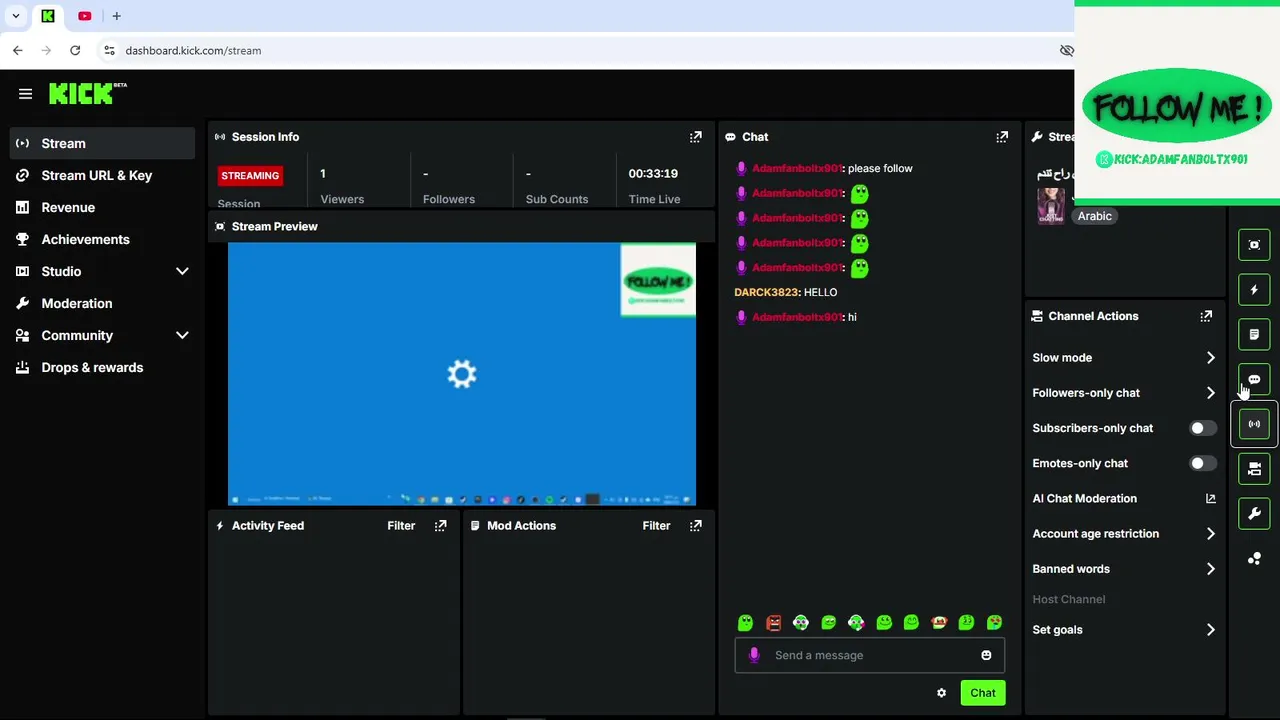Open Mod Actions Filter
The width and height of the screenshot is (1280, 720).
click(656, 525)
